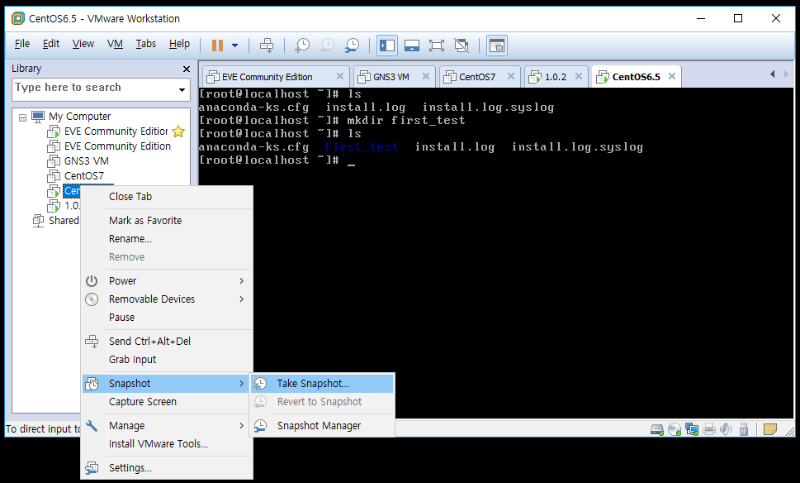Open the Edit menu
The image size is (800, 483).
[x=51, y=44]
